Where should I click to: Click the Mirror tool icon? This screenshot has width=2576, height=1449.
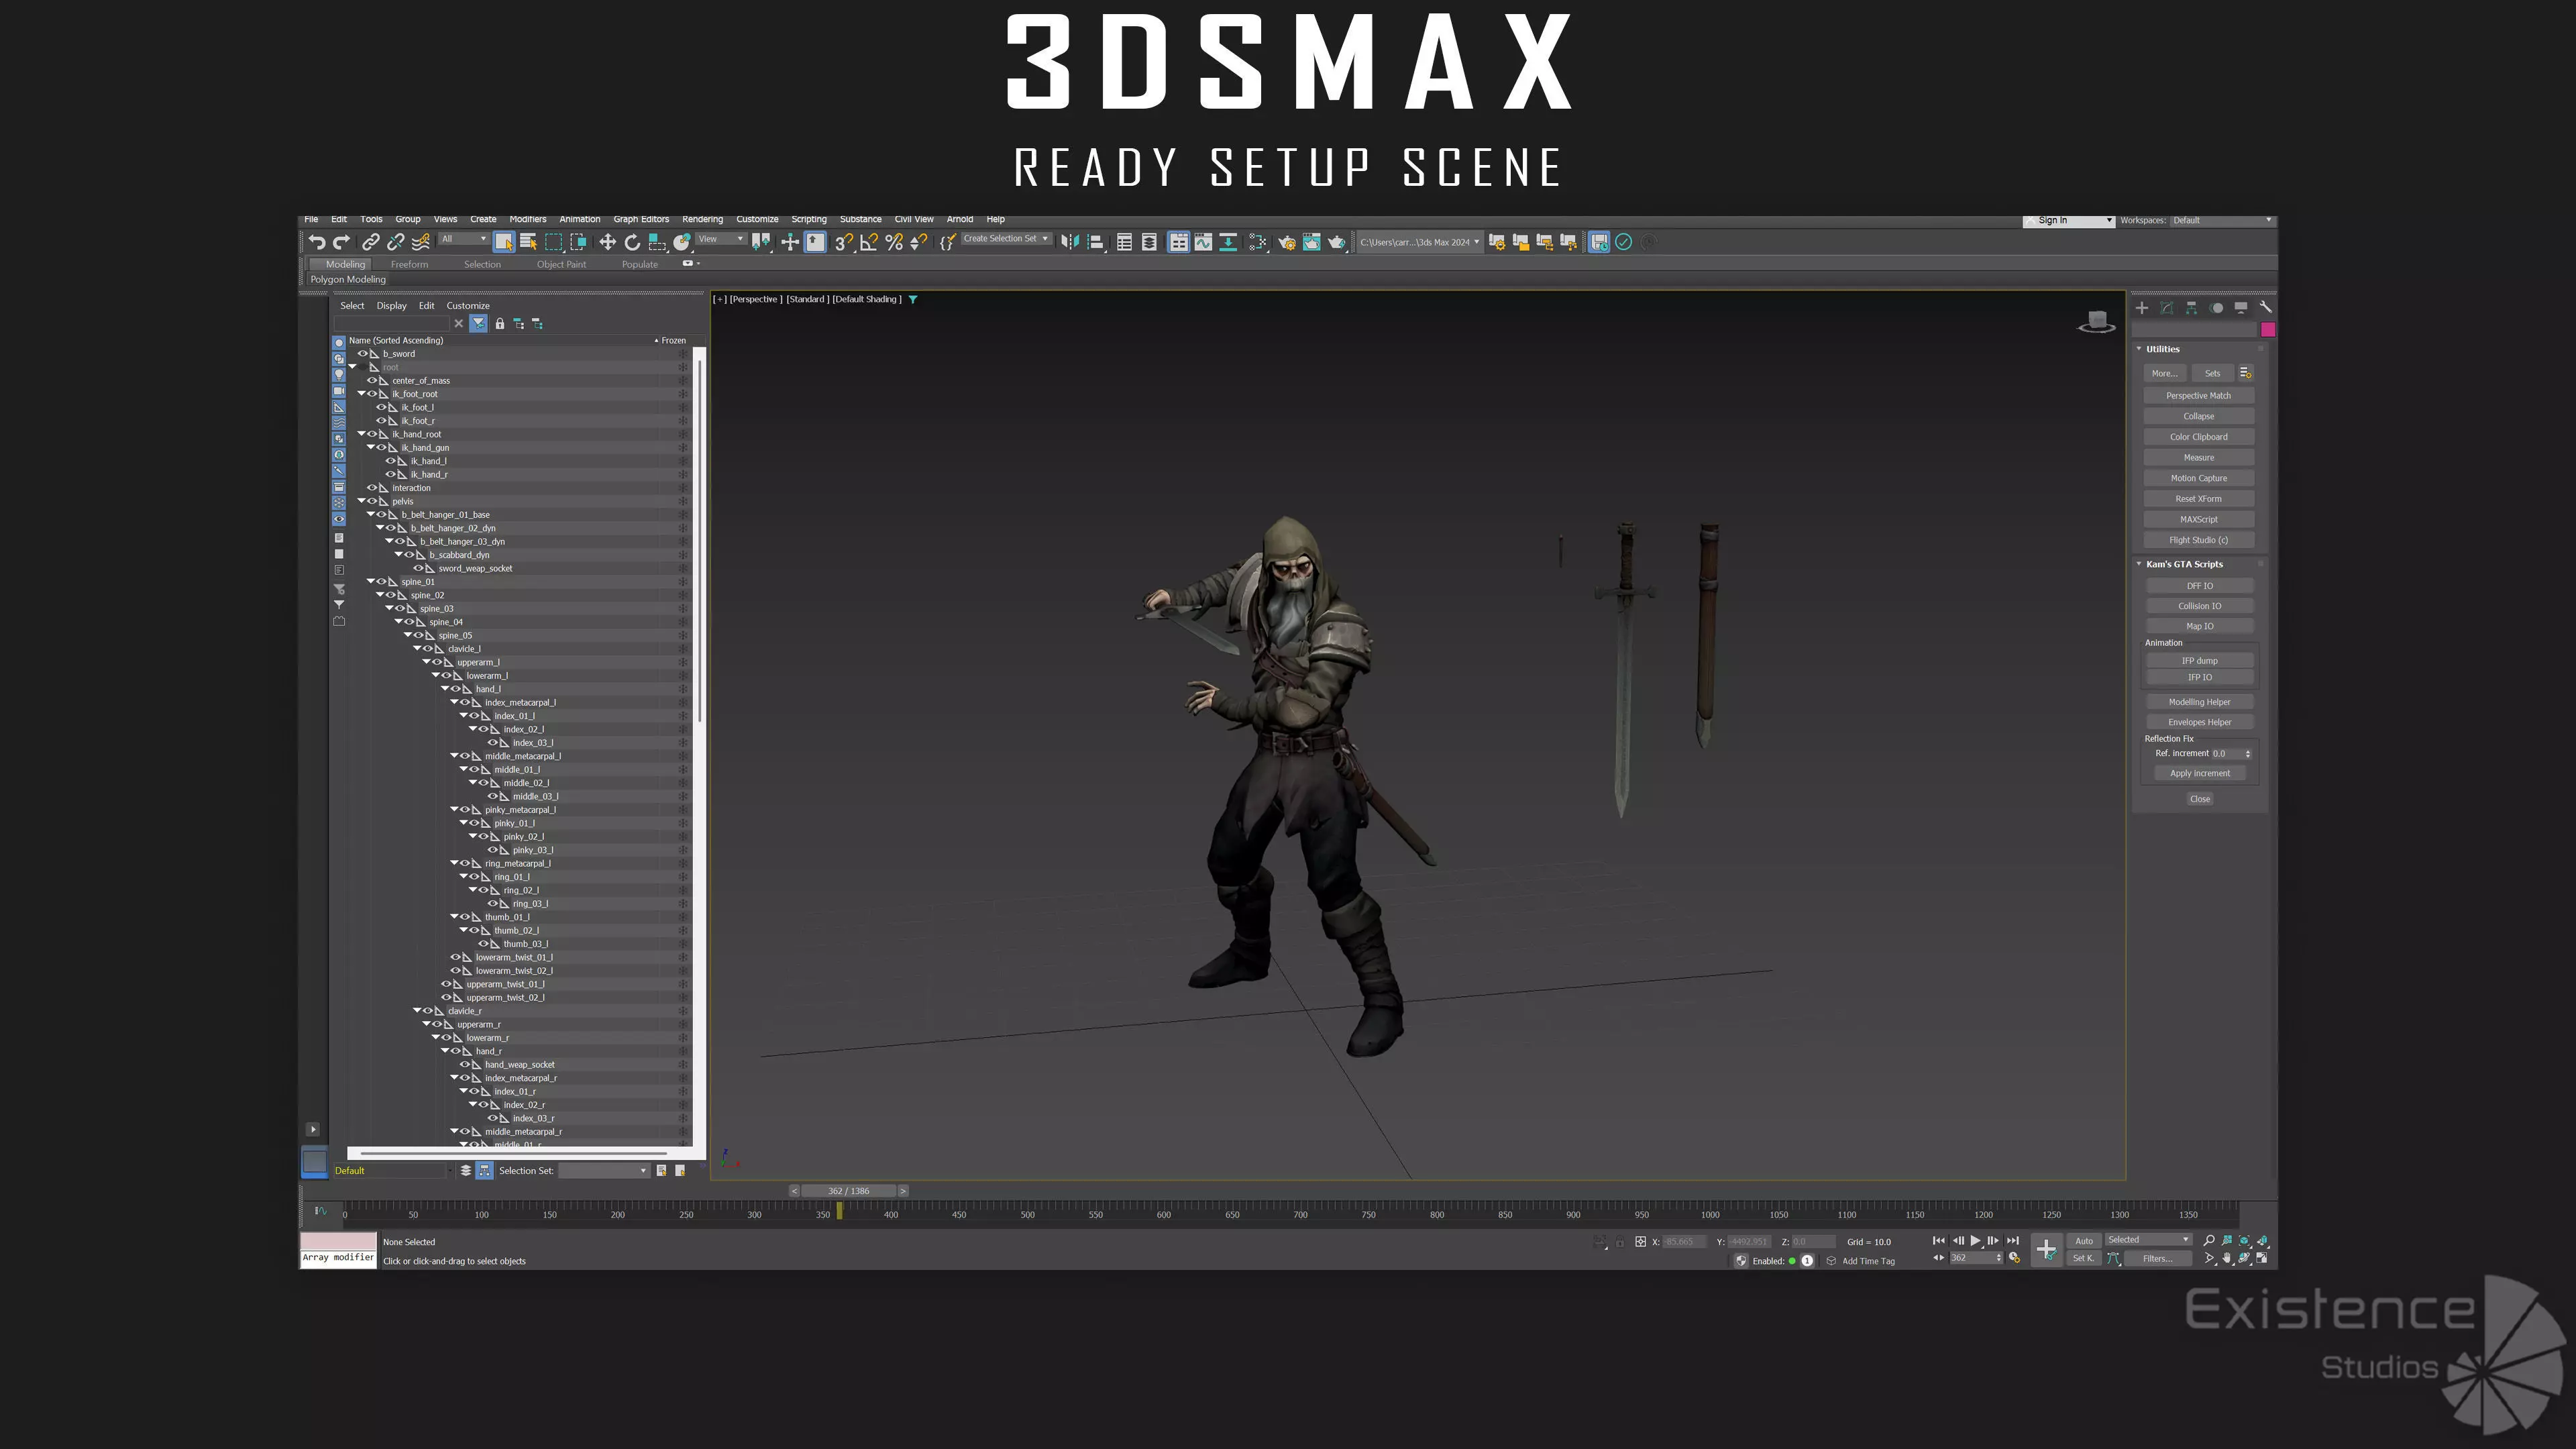click(x=1070, y=242)
